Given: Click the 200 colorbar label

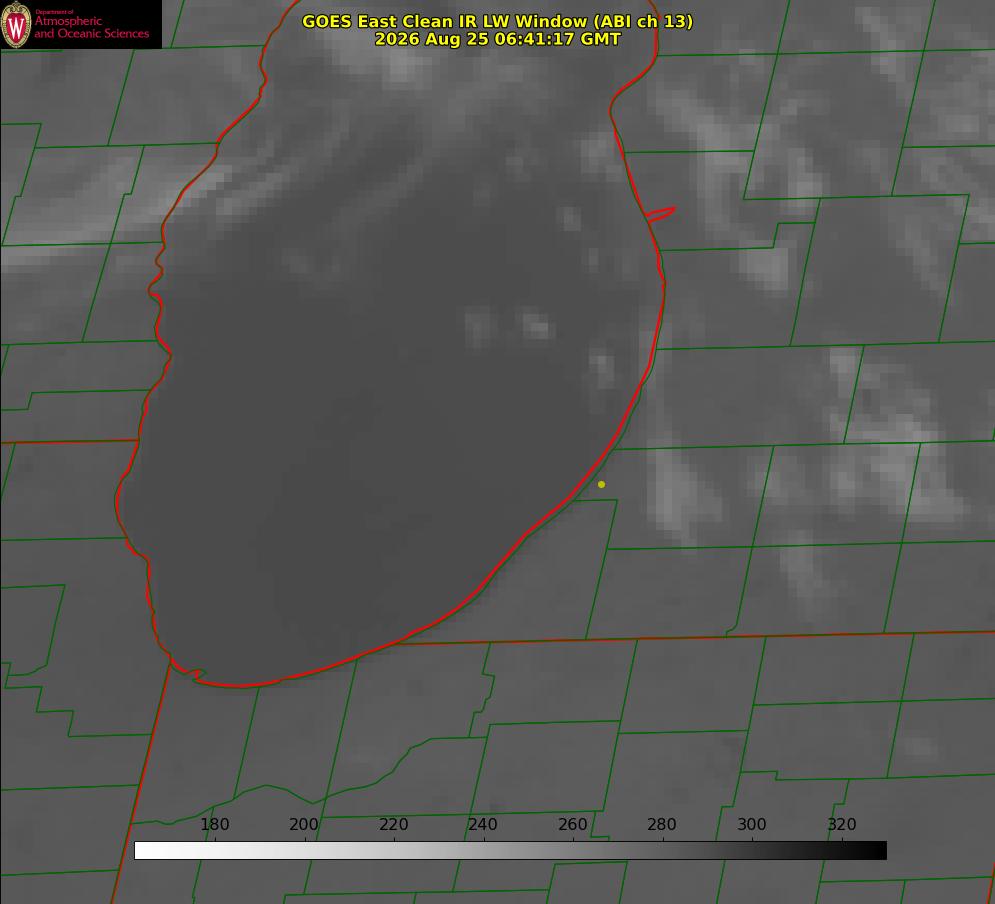Looking at the screenshot, I should 304,825.
